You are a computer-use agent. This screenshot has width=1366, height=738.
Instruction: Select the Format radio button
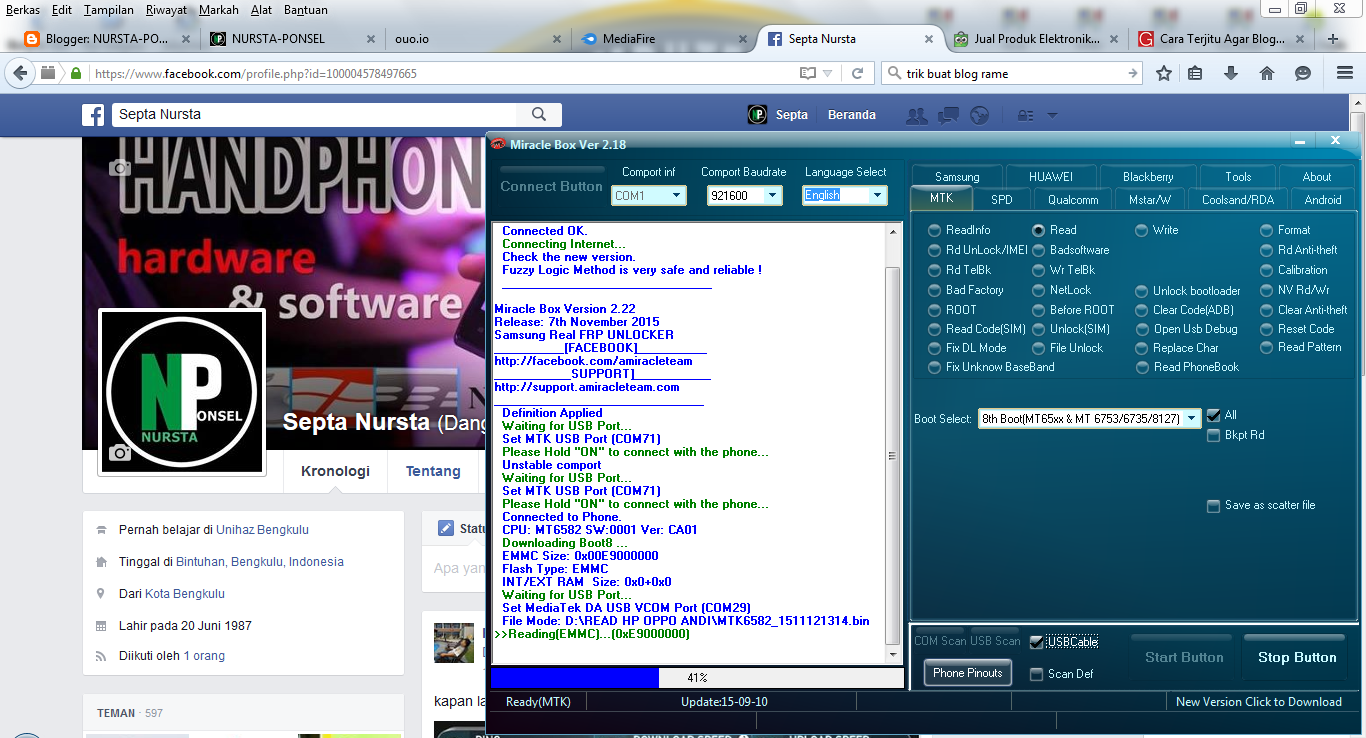pyautogui.click(x=1266, y=230)
